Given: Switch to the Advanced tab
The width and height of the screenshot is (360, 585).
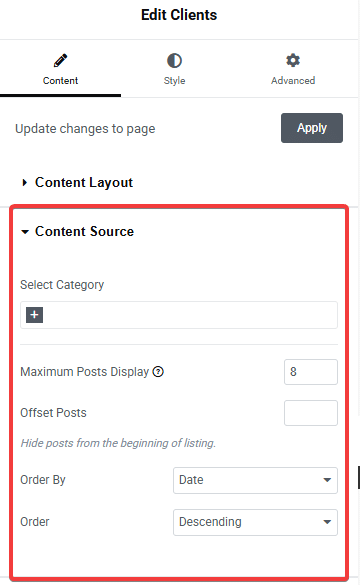Looking at the screenshot, I should click(293, 70).
